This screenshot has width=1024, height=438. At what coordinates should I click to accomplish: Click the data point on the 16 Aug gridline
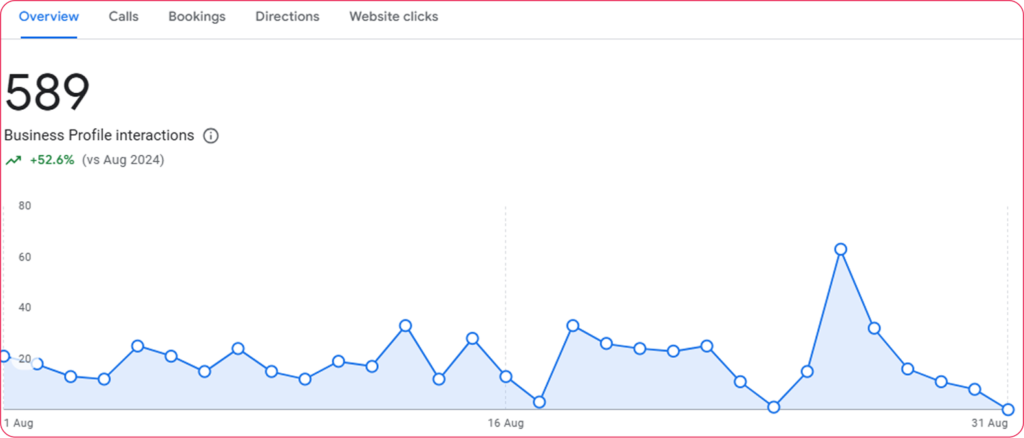(506, 376)
